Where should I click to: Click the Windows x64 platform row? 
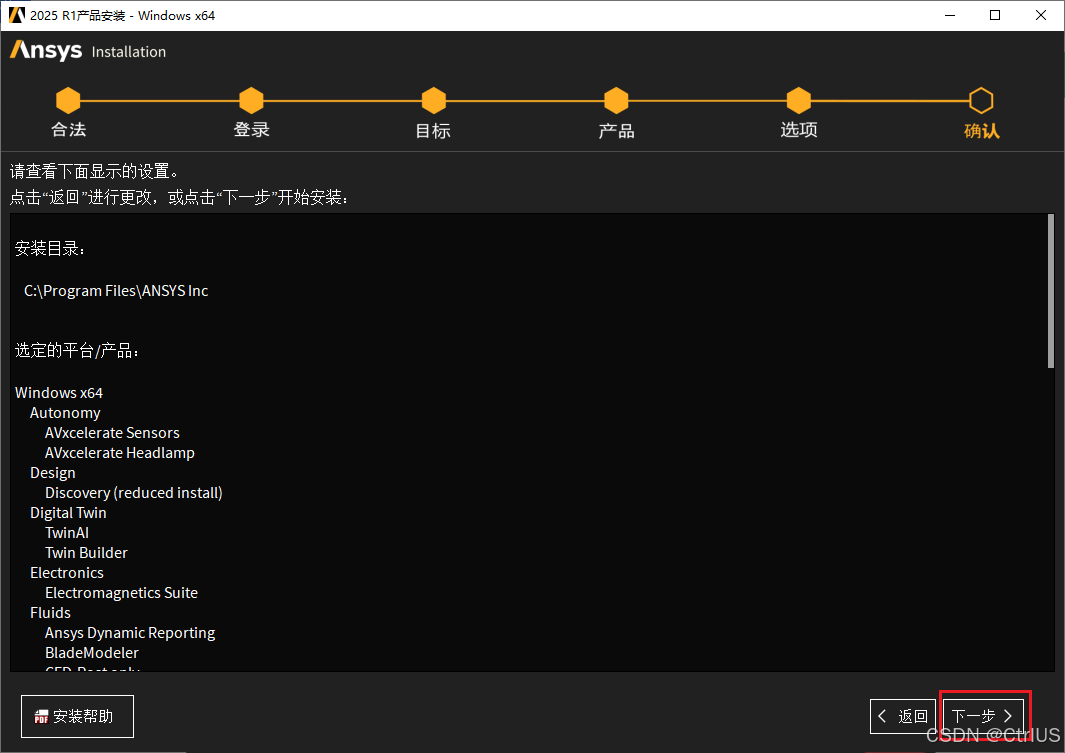point(59,392)
